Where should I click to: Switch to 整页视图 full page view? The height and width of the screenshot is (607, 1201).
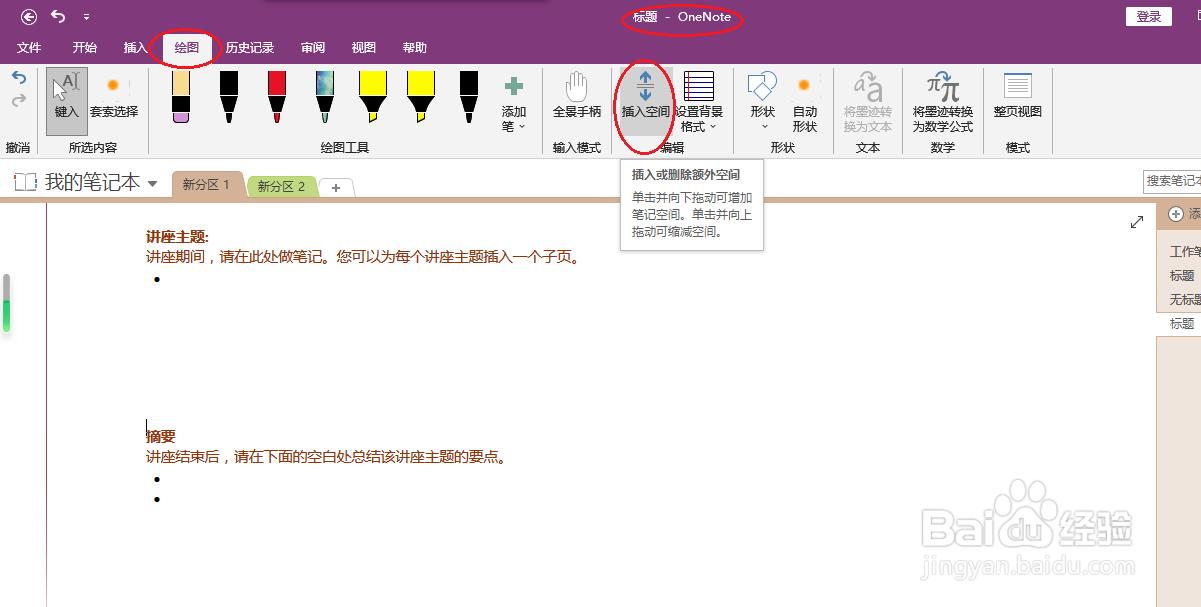click(1018, 98)
